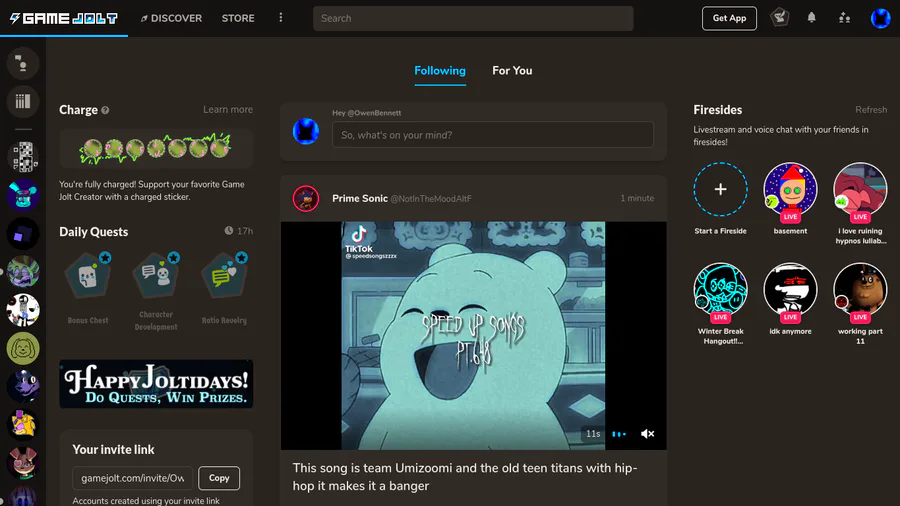The height and width of the screenshot is (506, 900).
Task: Click the Charge help question mark icon
Action: [105, 110]
